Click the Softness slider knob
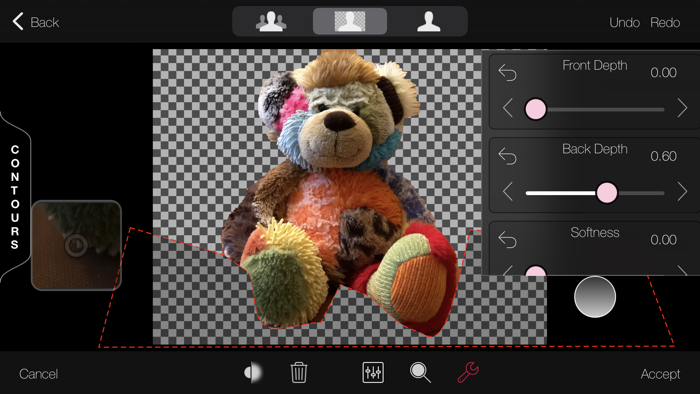The height and width of the screenshot is (394, 700). click(x=535, y=270)
